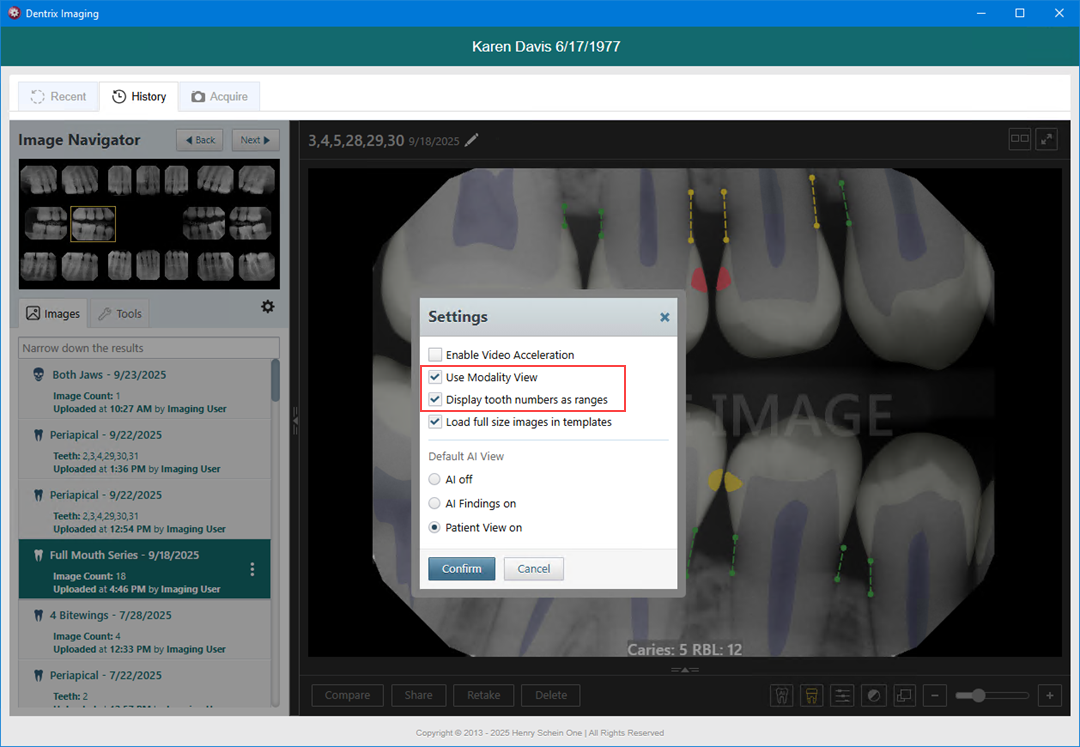Click the zoom slider handle
1080x747 pixels.
pos(978,695)
